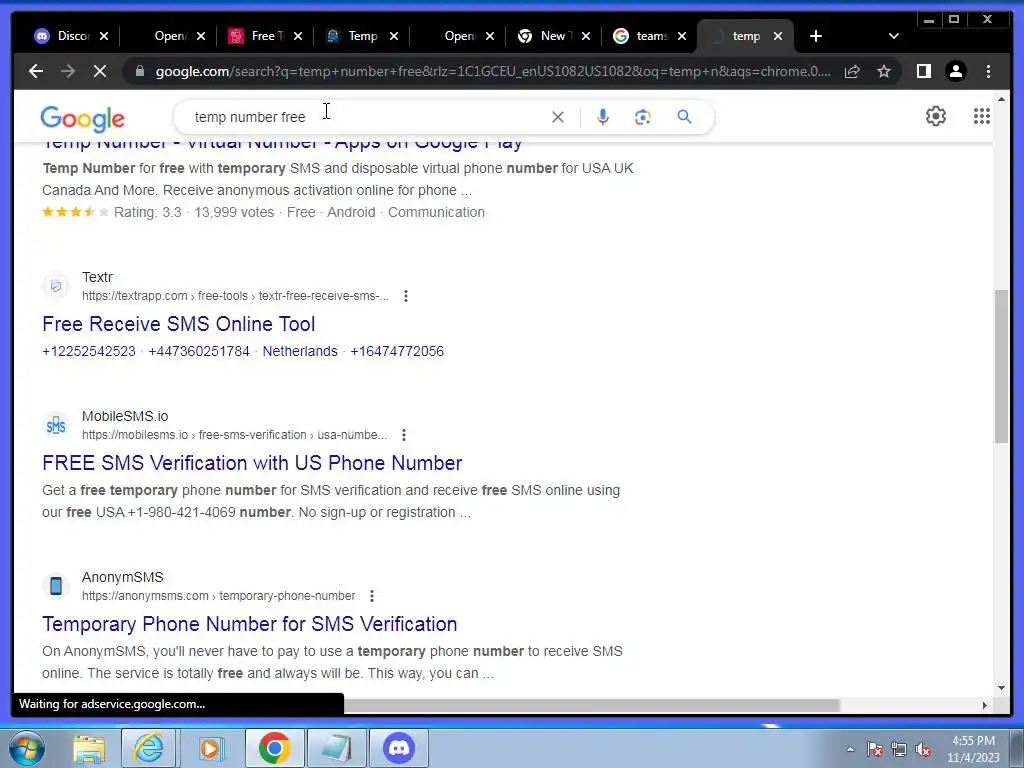Start voice search with the microphone
Image resolution: width=1024 pixels, height=768 pixels.
point(603,117)
